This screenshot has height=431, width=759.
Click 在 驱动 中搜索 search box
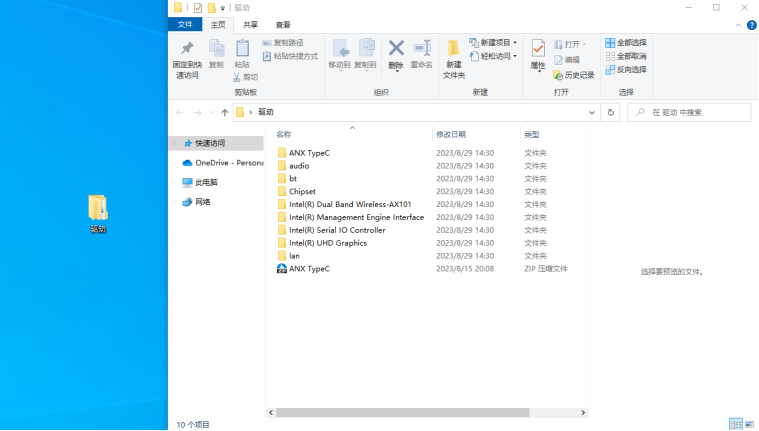click(689, 112)
